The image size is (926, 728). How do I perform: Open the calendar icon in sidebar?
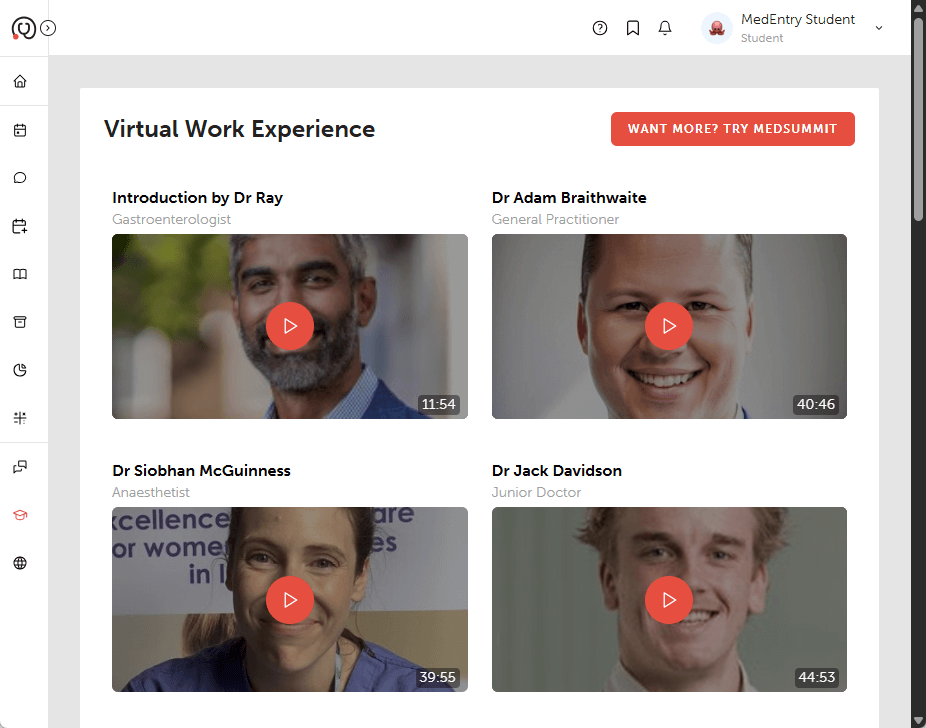pyautogui.click(x=20, y=130)
